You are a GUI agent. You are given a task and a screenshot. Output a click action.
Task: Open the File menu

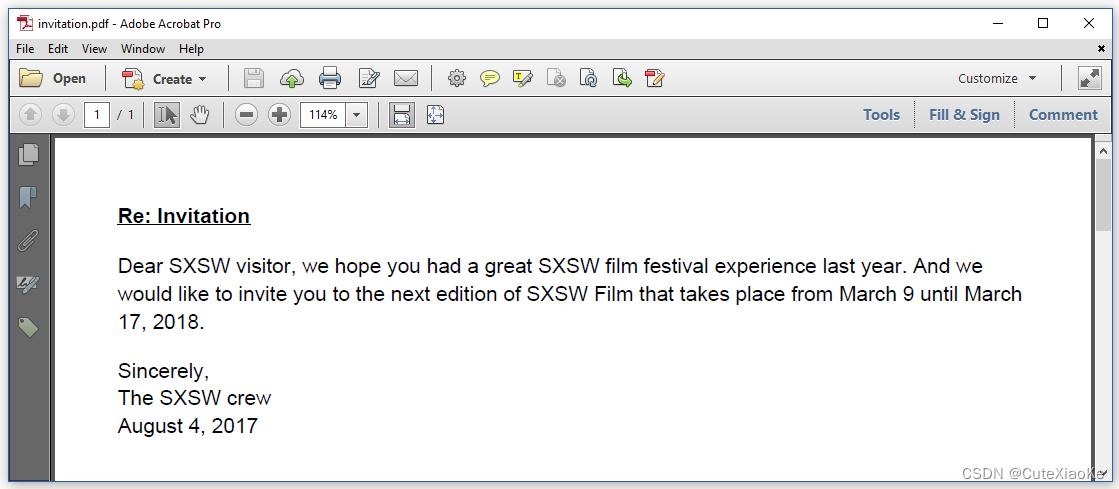pos(25,49)
